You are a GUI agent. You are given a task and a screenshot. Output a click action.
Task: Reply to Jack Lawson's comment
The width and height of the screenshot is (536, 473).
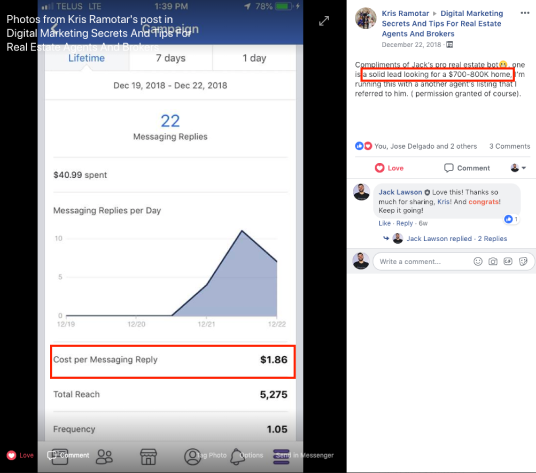click(404, 223)
